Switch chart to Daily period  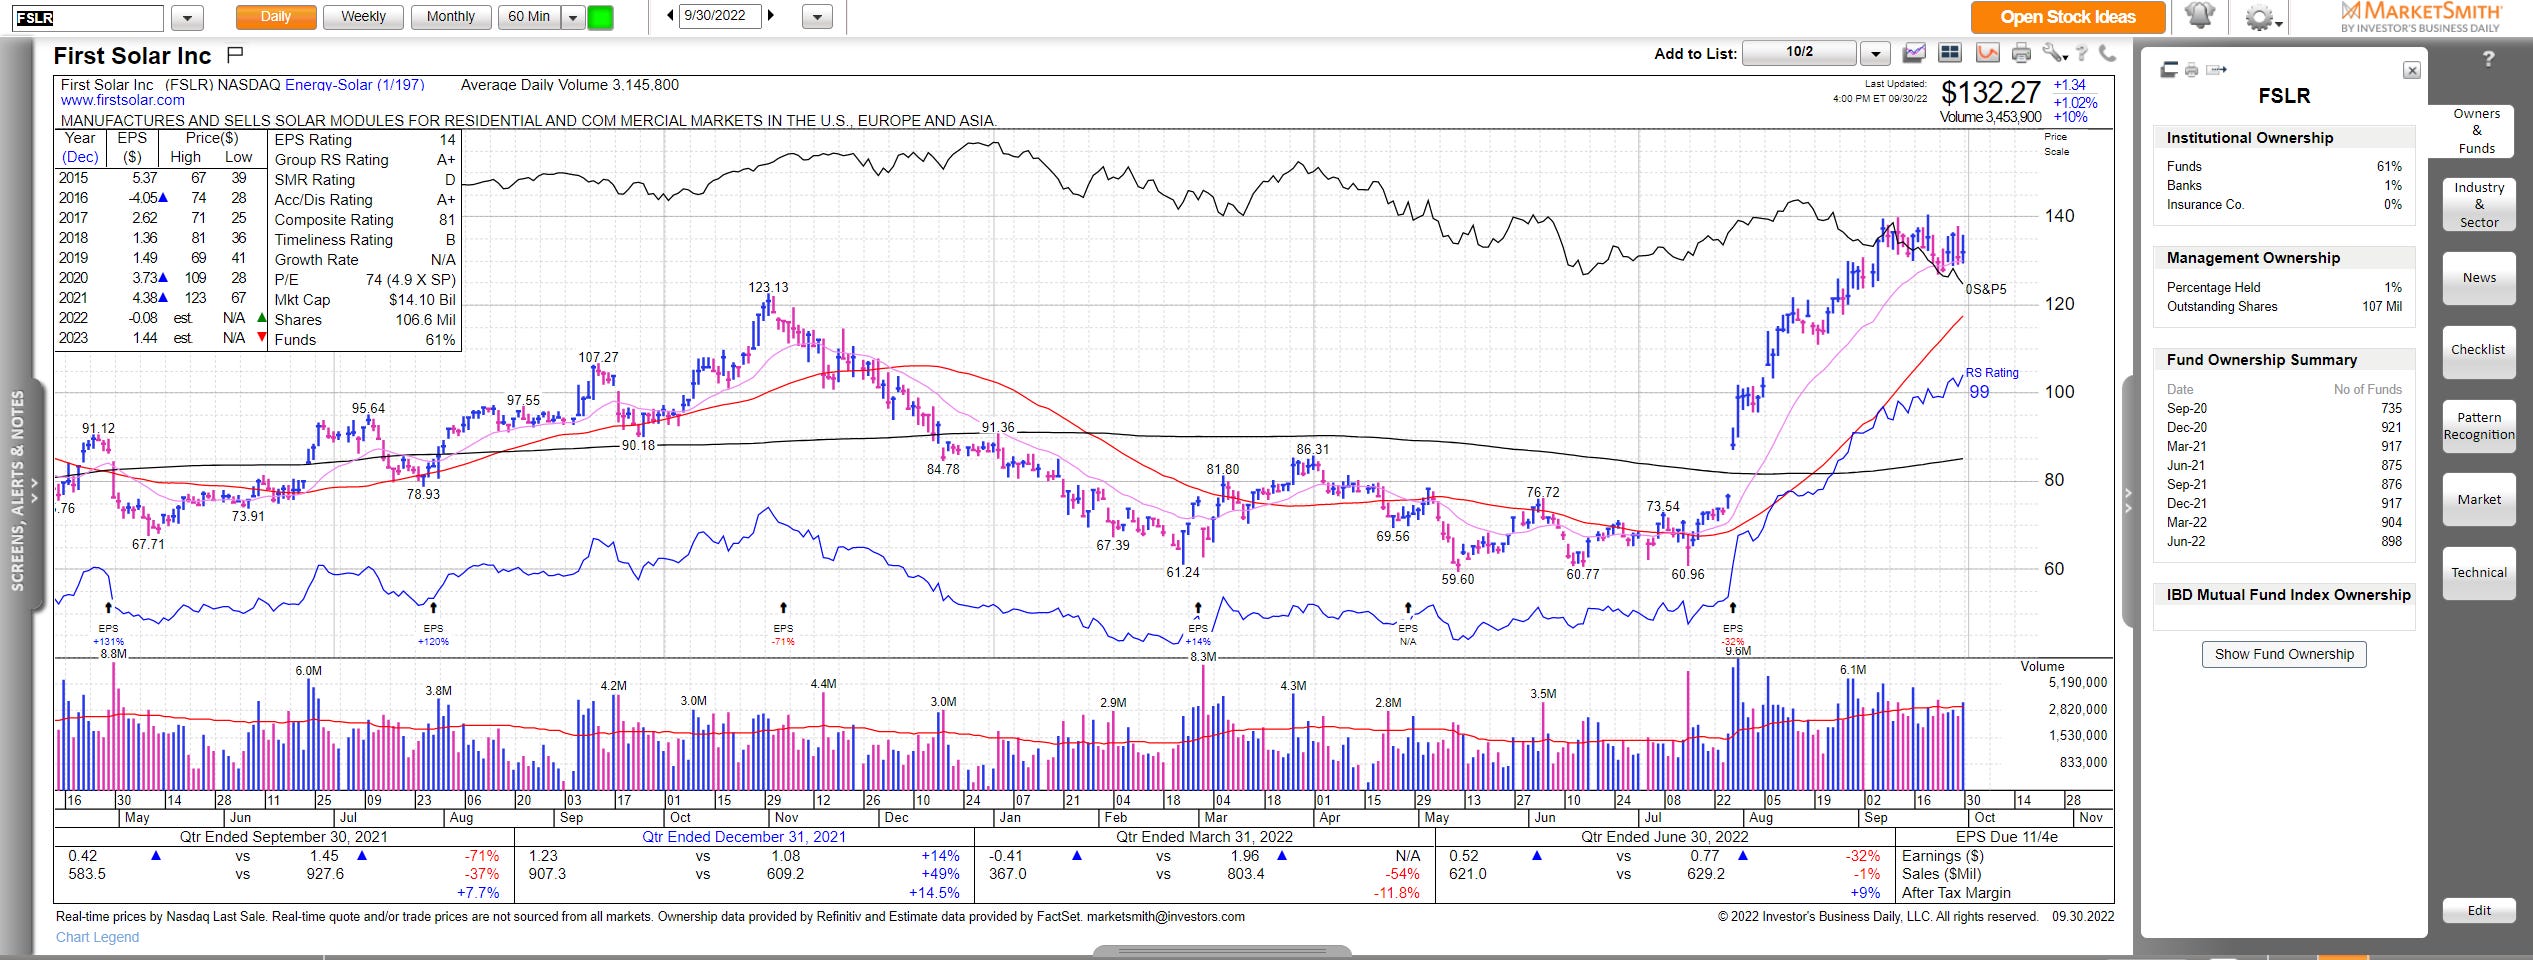[276, 17]
